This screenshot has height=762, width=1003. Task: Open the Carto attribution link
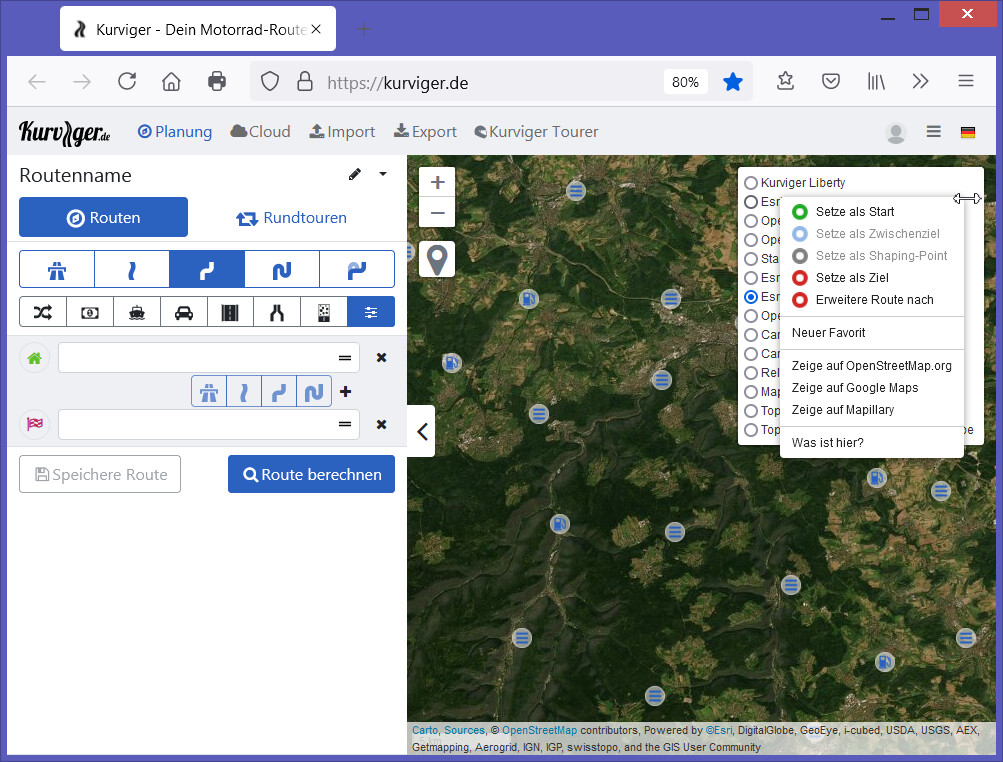point(425,730)
